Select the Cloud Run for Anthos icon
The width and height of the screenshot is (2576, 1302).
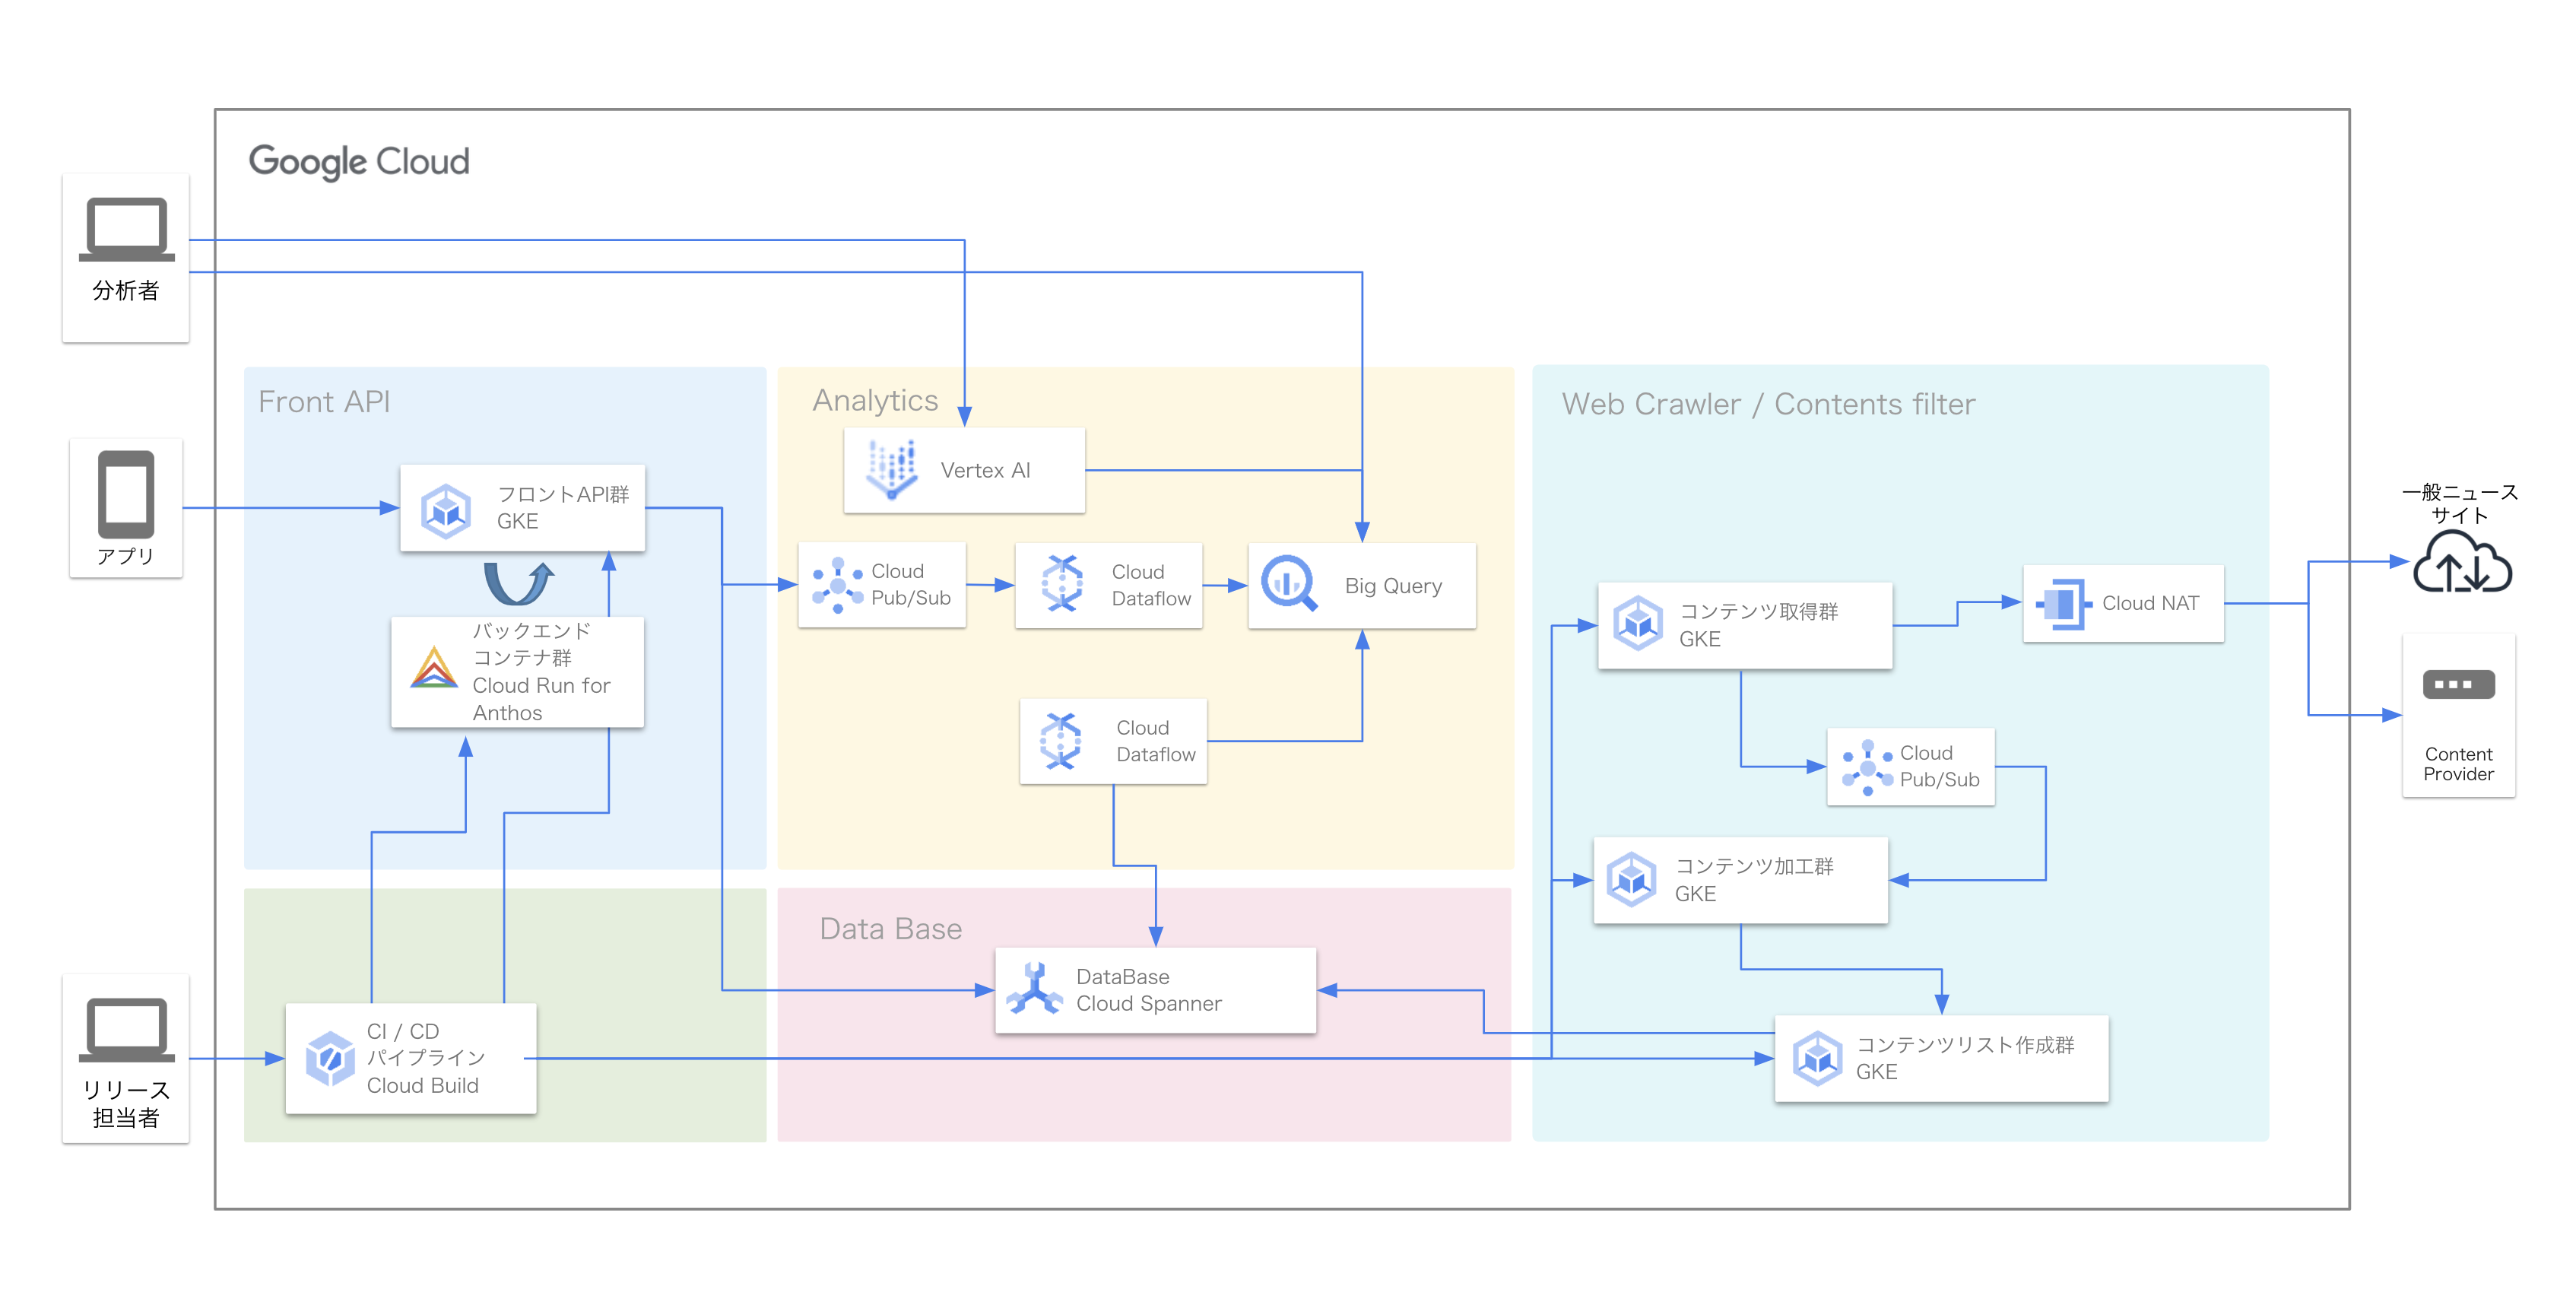tap(434, 668)
